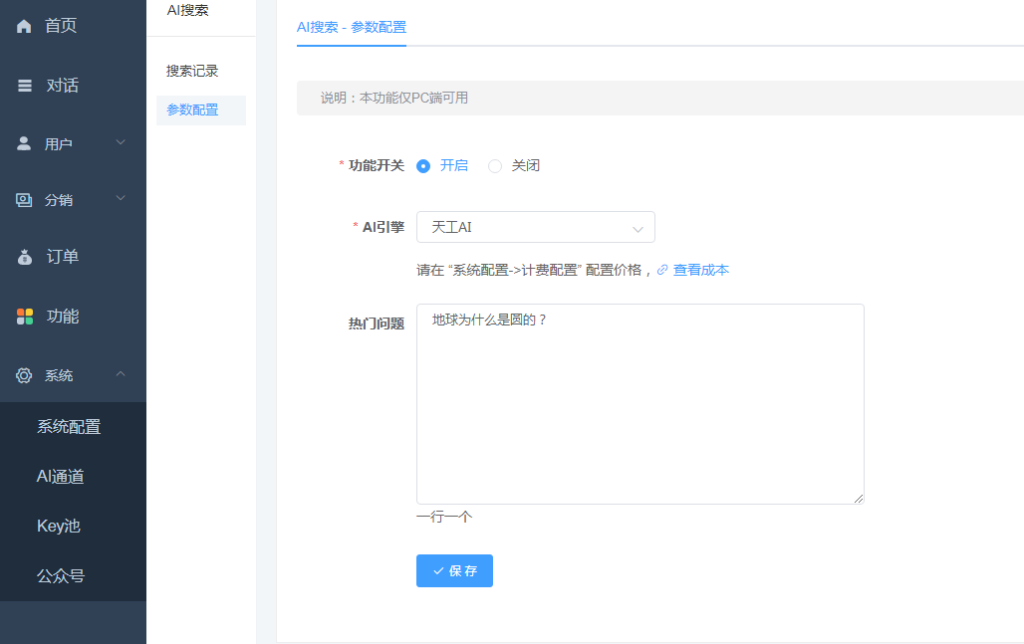Open the 用户 user section icon

[x=23, y=142]
